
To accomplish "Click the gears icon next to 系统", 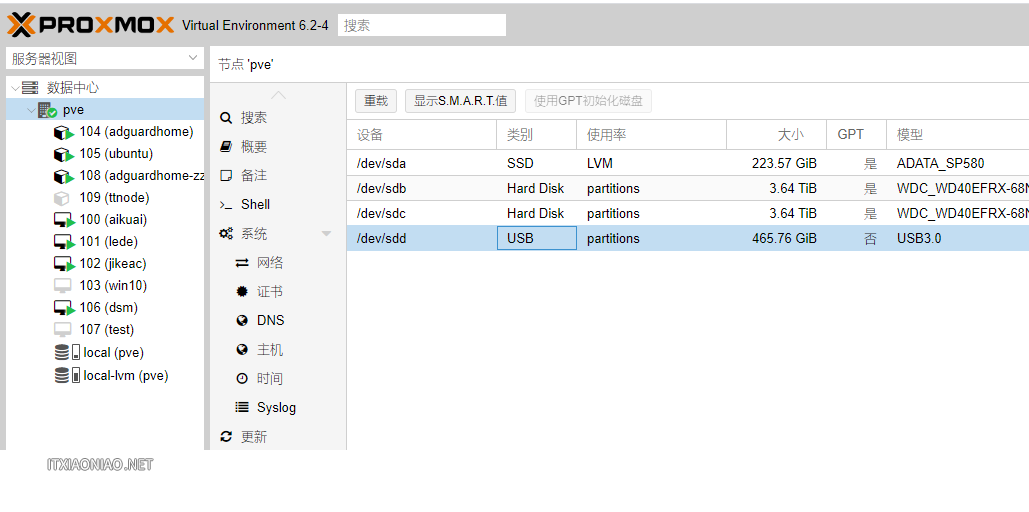I will (226, 234).
